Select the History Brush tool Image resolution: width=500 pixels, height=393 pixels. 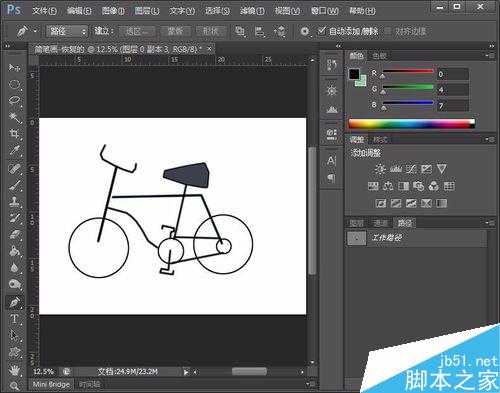click(x=14, y=218)
